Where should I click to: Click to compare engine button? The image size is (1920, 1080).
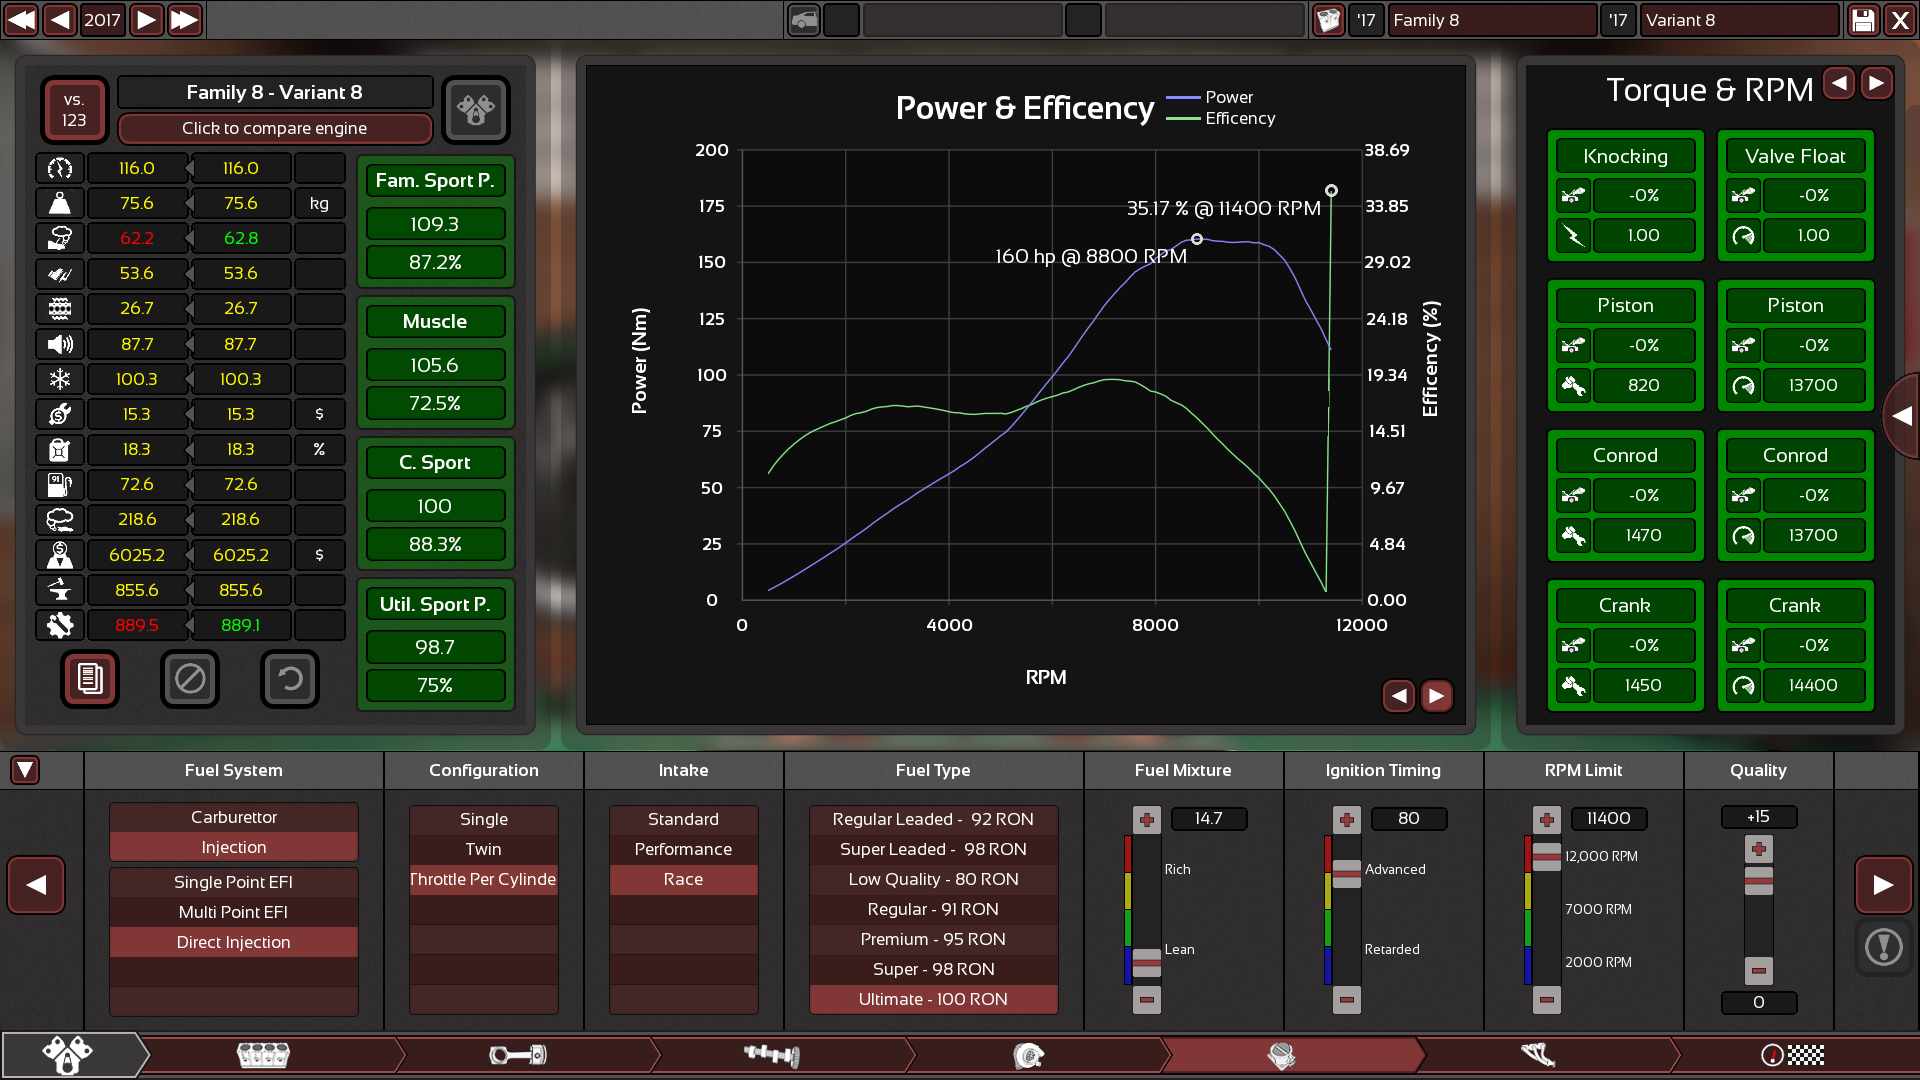pos(274,128)
